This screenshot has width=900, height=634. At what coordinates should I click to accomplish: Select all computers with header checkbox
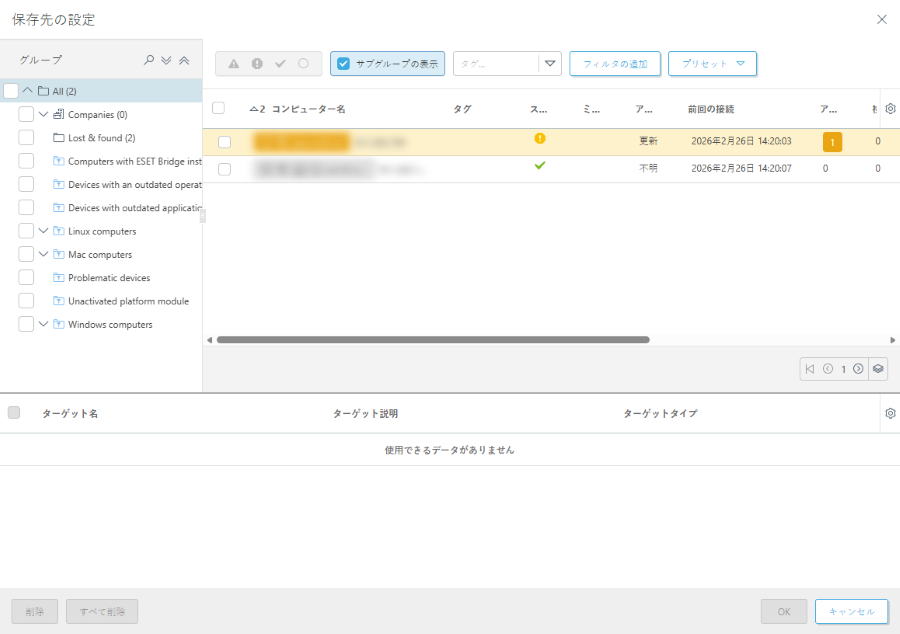pos(219,108)
